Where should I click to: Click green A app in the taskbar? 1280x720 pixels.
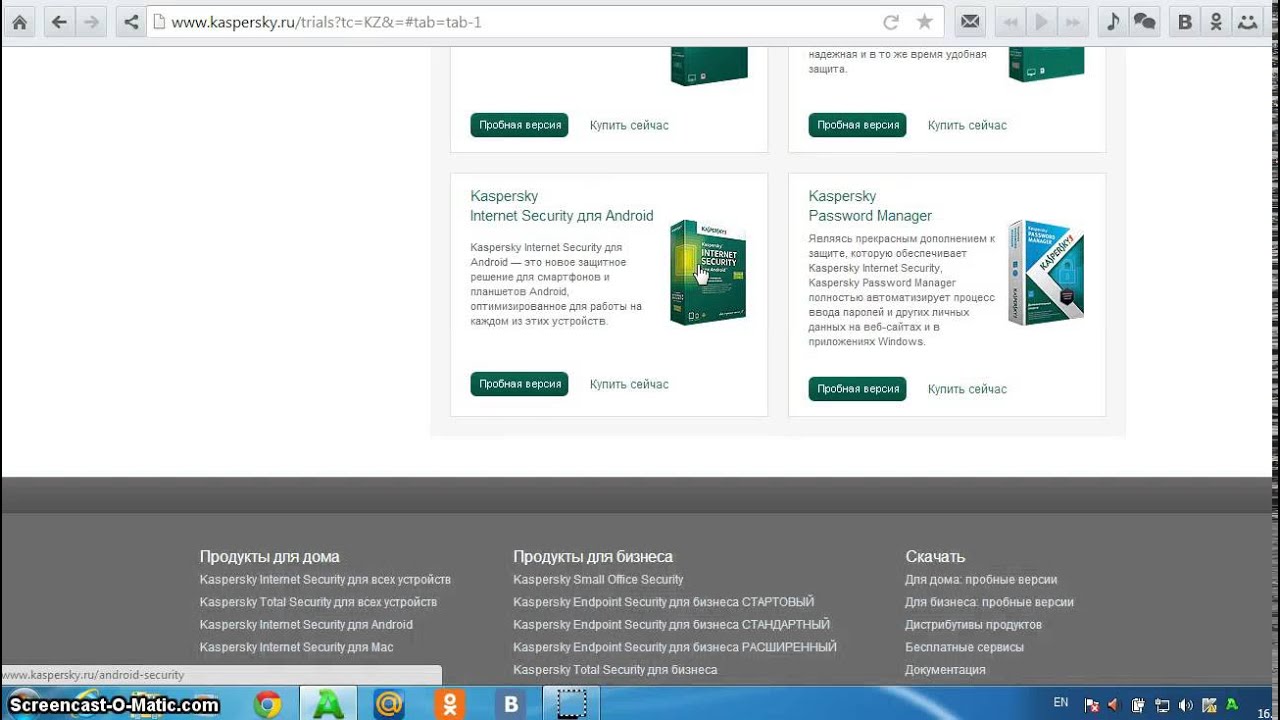pos(328,705)
